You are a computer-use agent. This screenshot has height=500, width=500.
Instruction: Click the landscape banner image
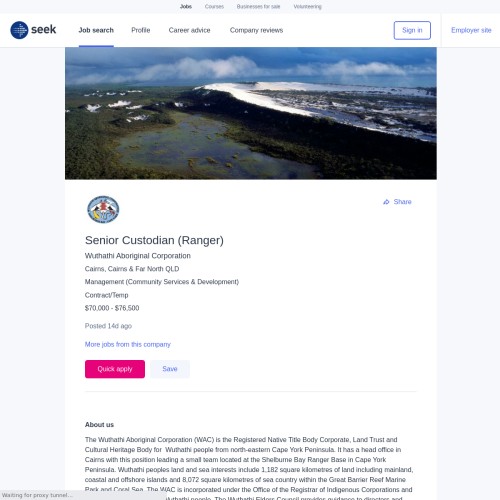click(x=251, y=113)
